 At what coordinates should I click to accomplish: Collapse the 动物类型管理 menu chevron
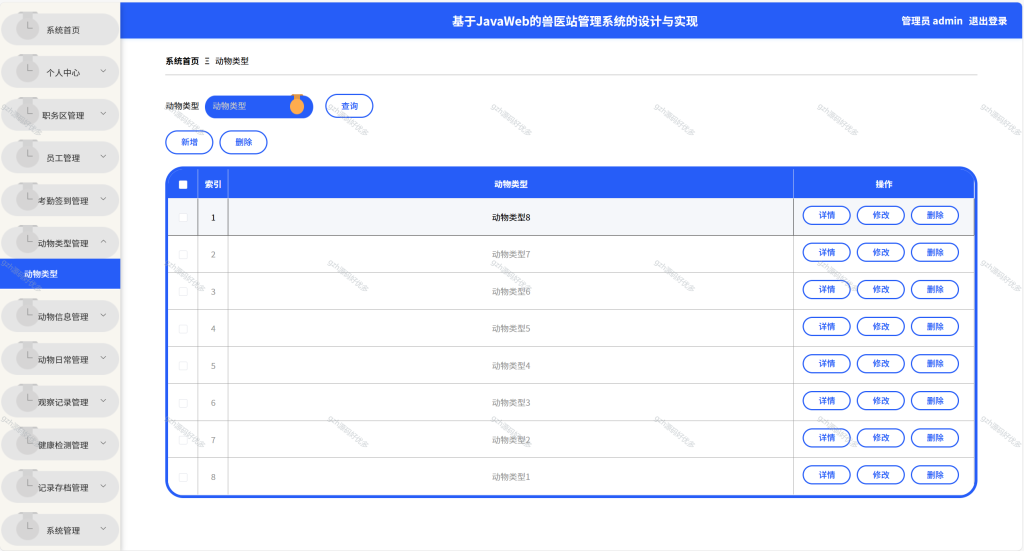pyautogui.click(x=103, y=242)
